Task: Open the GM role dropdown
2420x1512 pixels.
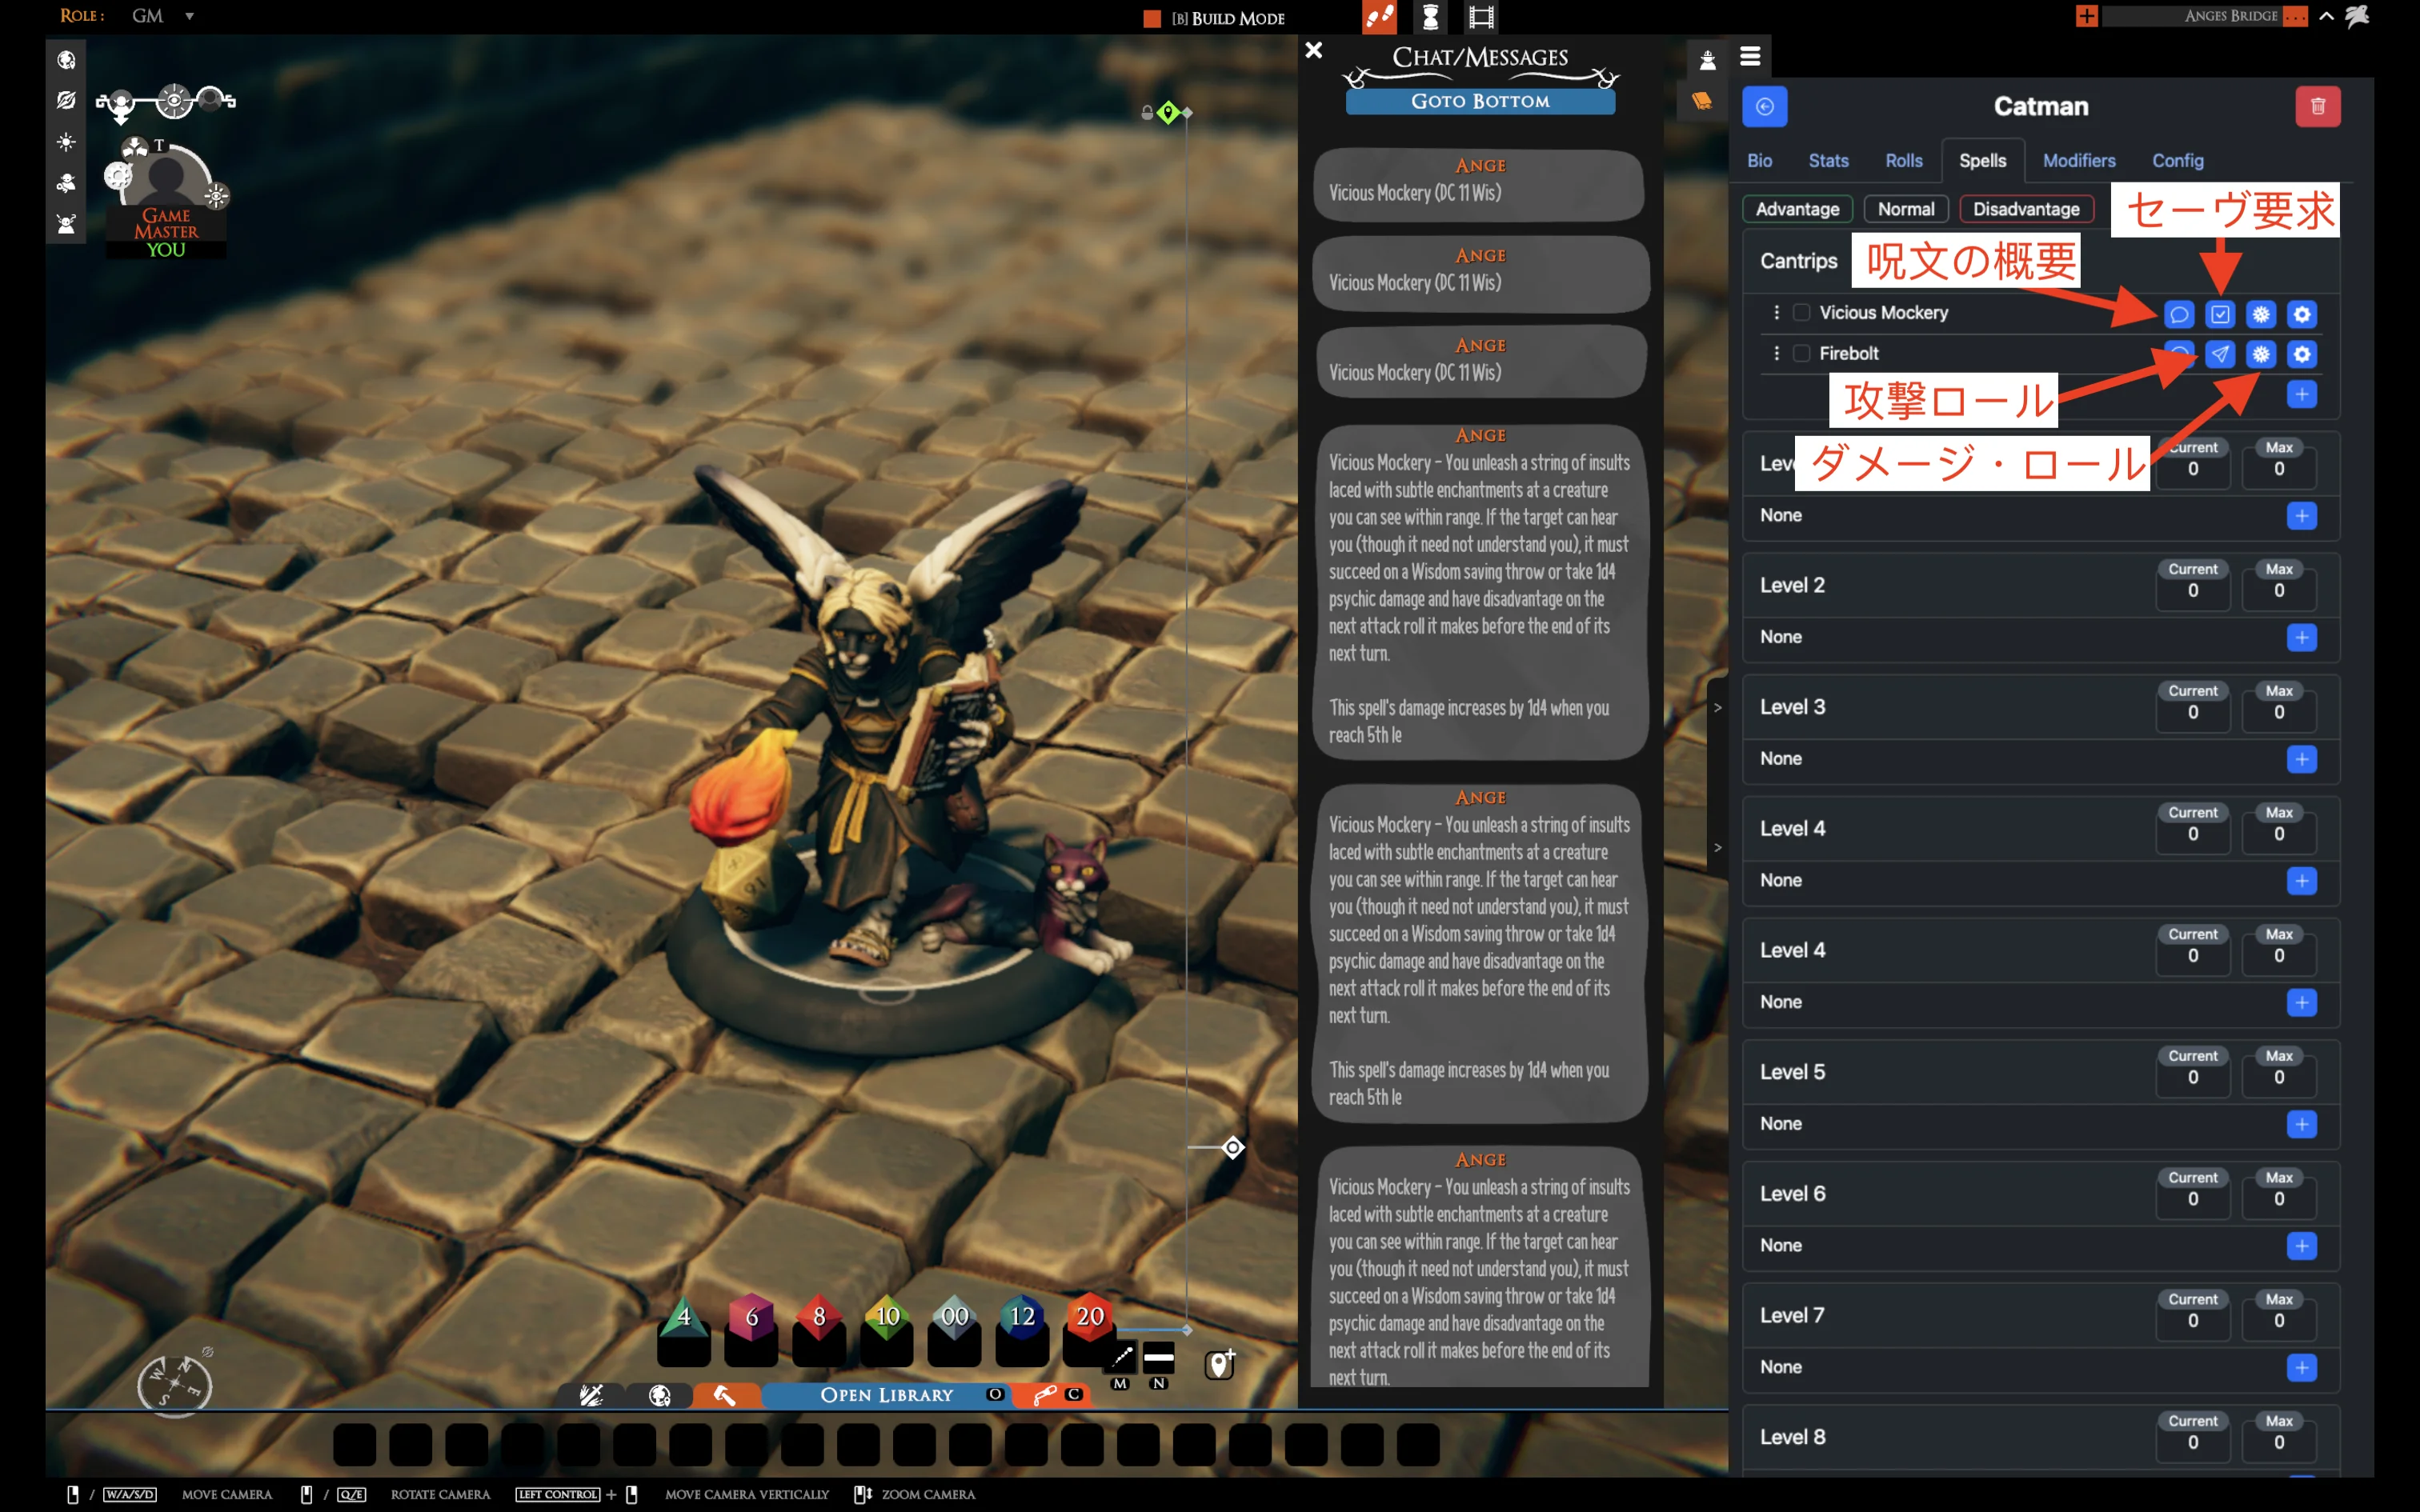Action: 189,16
